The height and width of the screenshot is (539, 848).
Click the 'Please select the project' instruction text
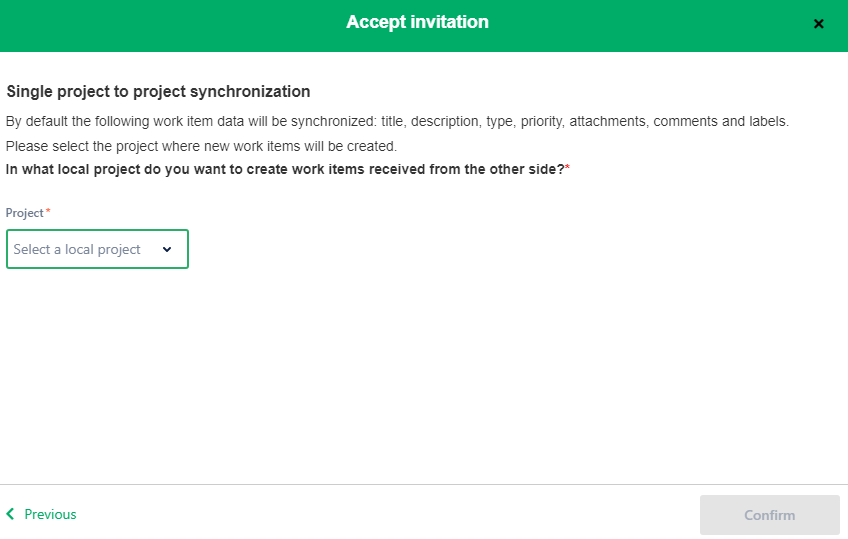201,146
